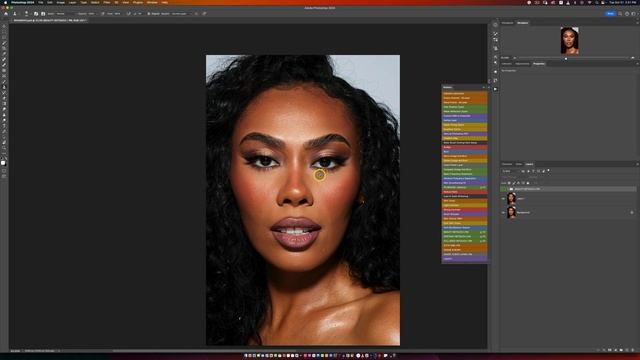The image size is (640, 360).
Task: Switch to the Channels tab
Action: point(507,164)
